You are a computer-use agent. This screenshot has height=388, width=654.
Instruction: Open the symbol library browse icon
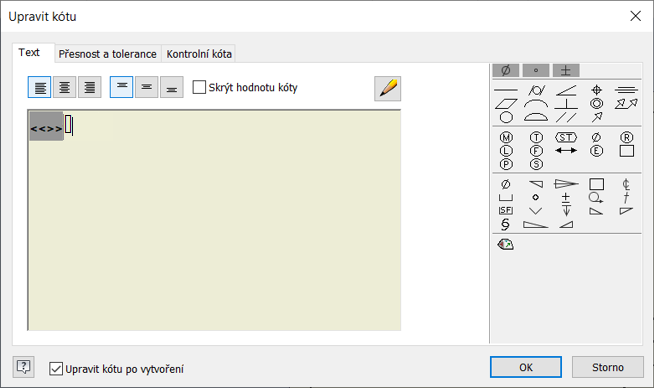pos(506,244)
